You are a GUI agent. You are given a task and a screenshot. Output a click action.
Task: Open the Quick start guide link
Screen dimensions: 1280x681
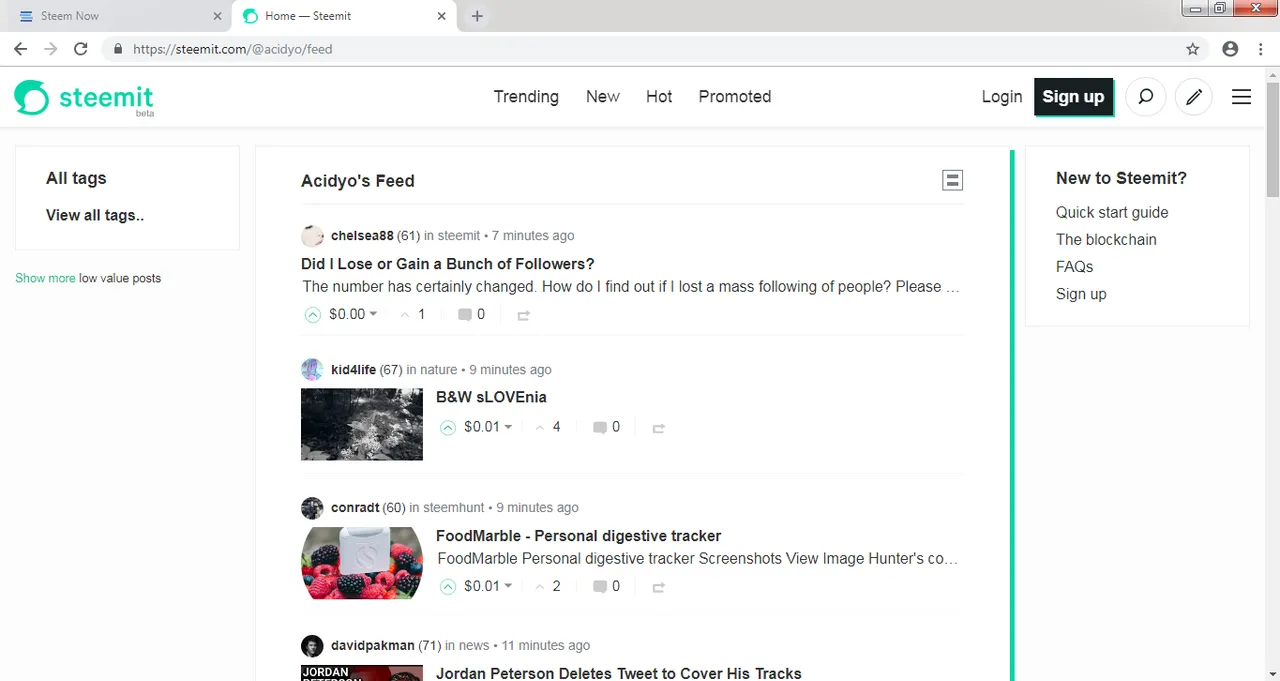(1112, 212)
